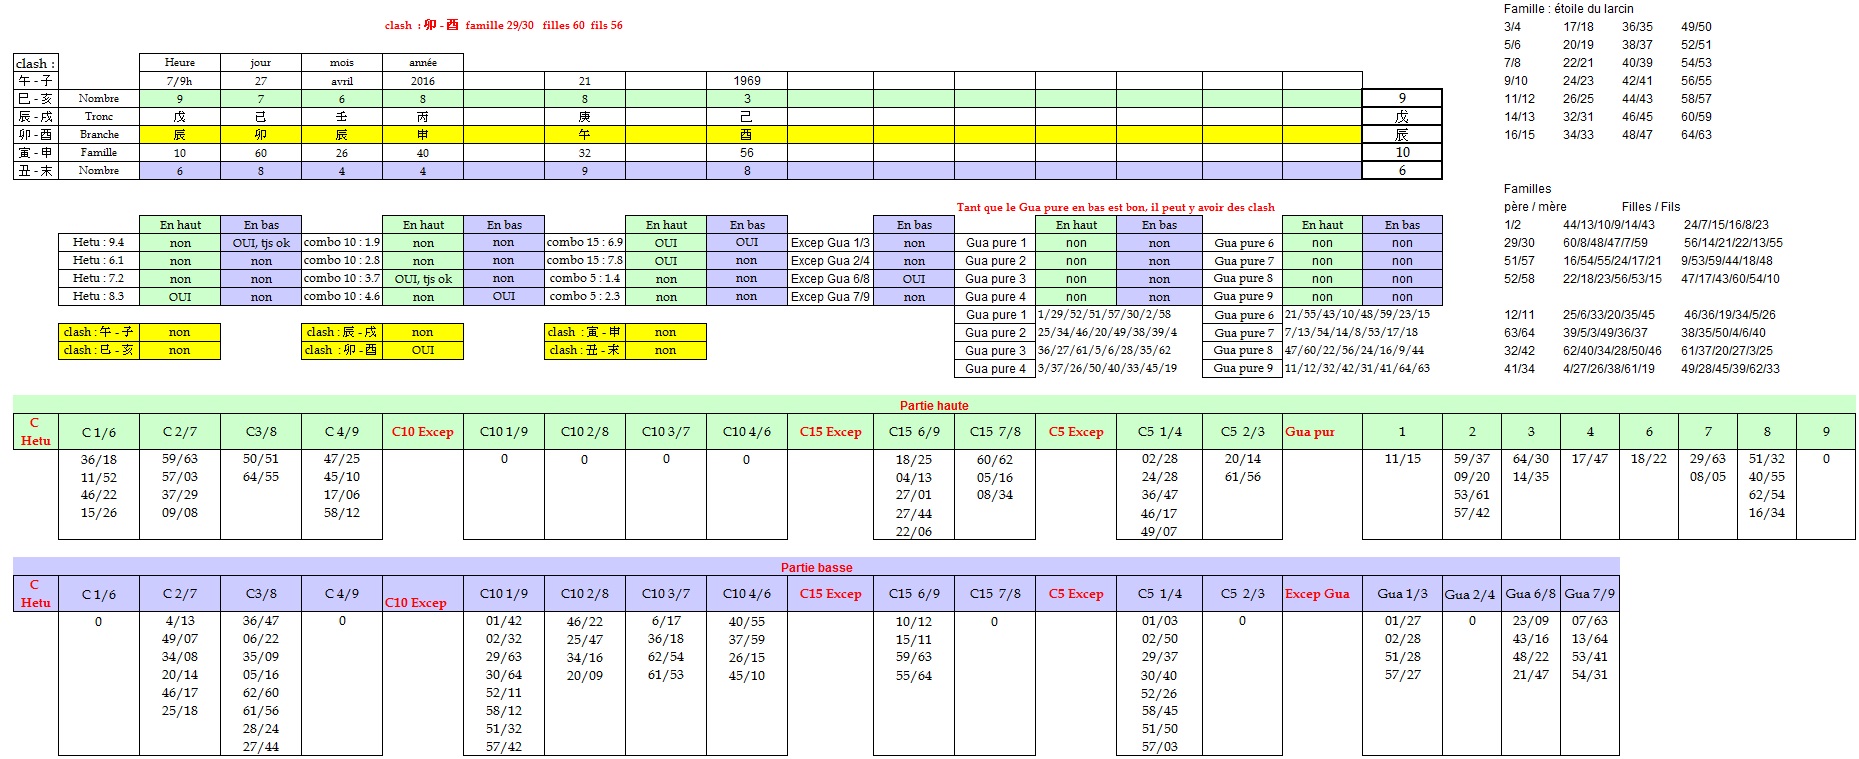
Task: Select the 'Filles / Fils' label
Action: pyautogui.click(x=1651, y=207)
